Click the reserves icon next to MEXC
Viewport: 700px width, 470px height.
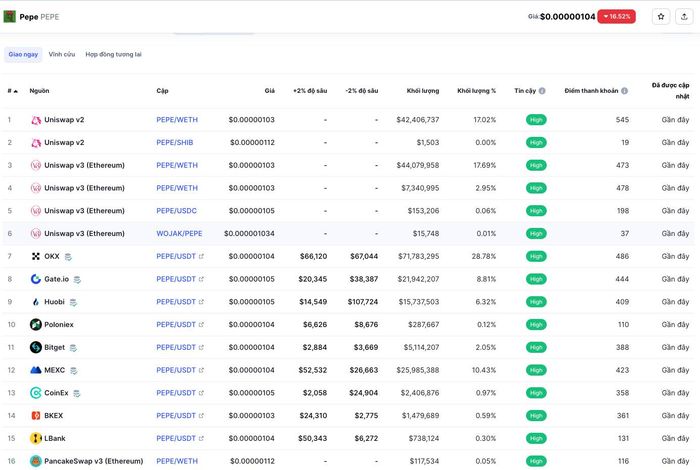click(74, 370)
